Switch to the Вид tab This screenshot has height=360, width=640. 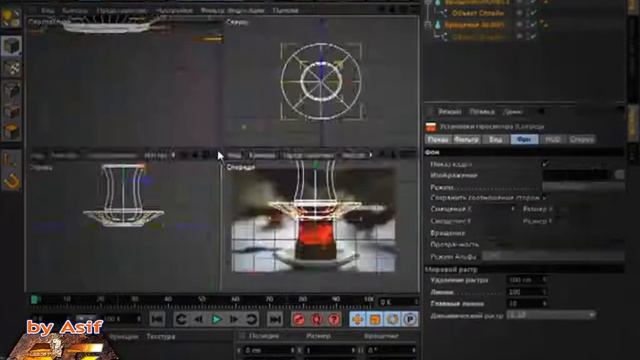[495, 140]
